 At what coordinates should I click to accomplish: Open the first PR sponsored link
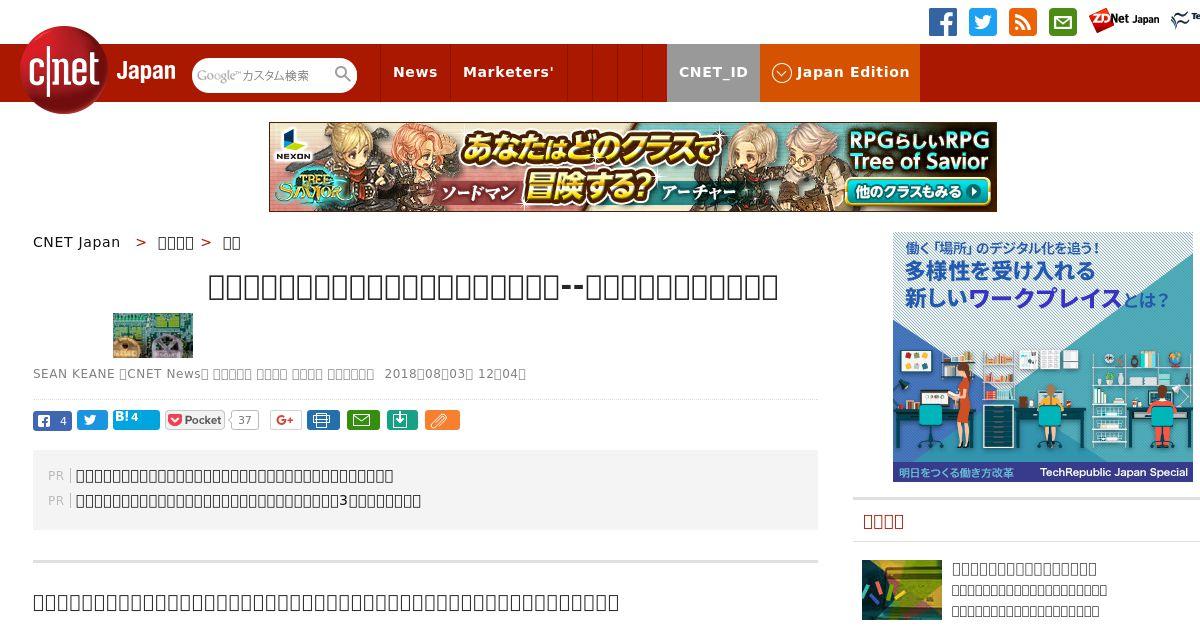point(235,476)
